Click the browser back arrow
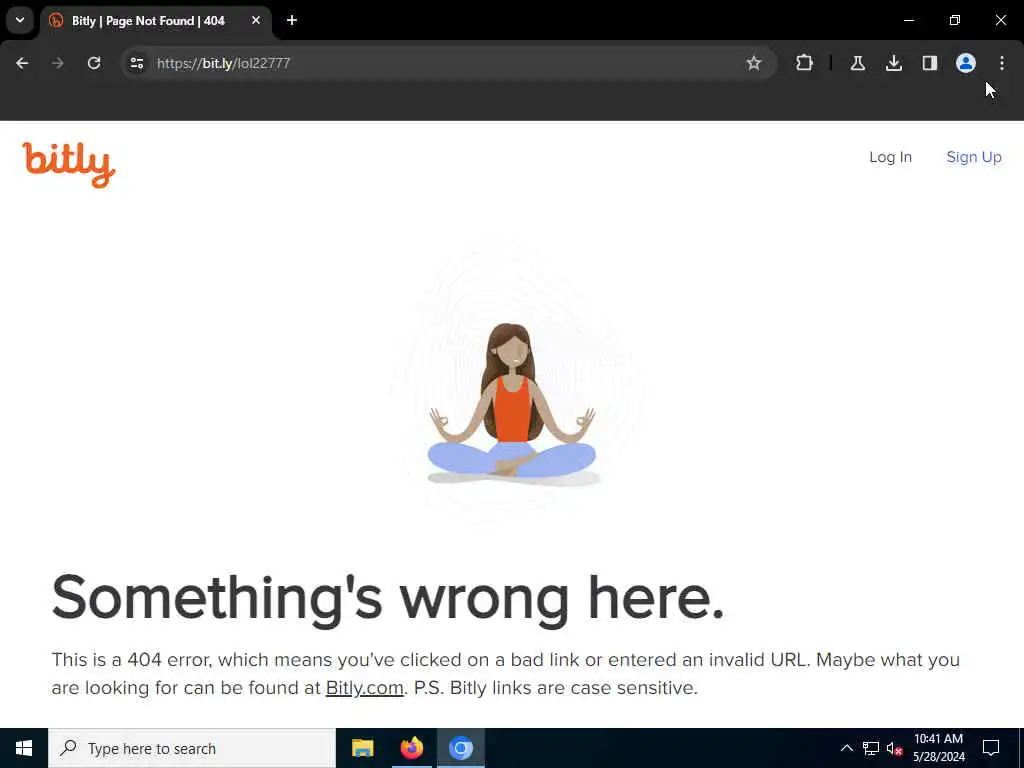This screenshot has width=1024, height=768. pyautogui.click(x=22, y=63)
